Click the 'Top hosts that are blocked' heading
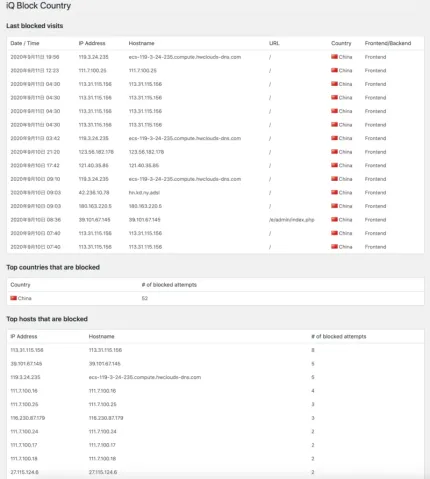Screen dimensions: 430x479 47,319
